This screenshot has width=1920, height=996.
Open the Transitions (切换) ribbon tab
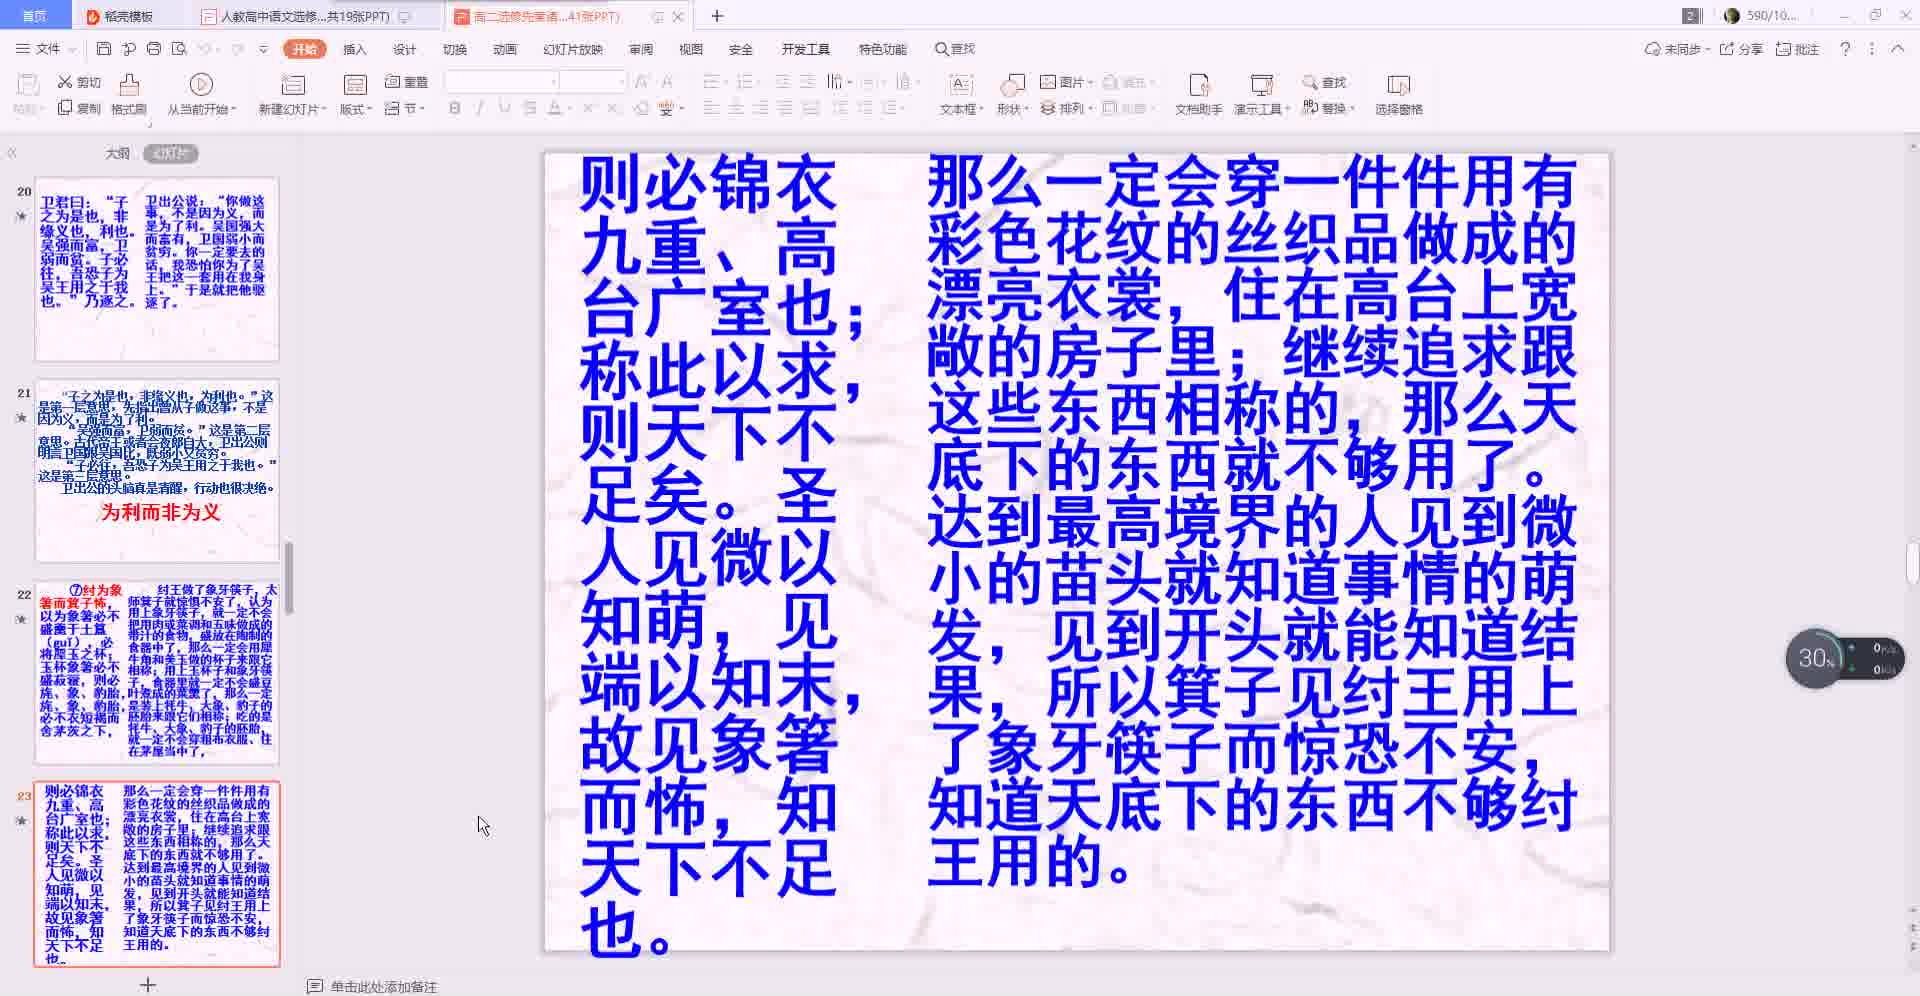[x=454, y=49]
